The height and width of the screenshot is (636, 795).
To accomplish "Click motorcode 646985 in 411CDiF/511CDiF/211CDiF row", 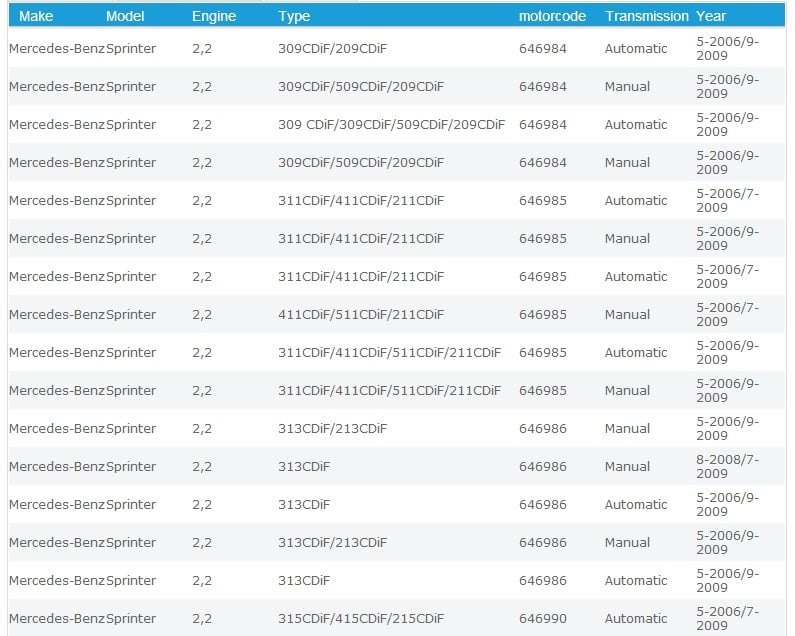I will pos(543,315).
